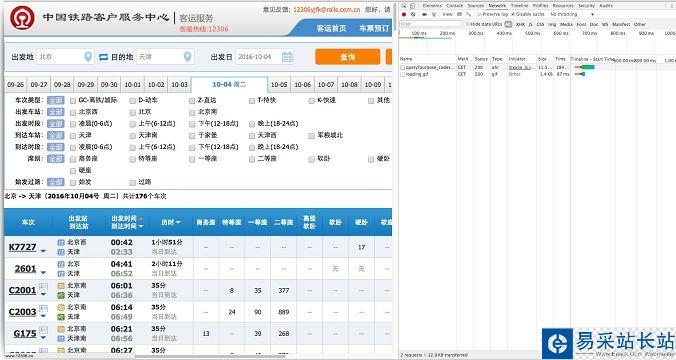Click the origin station icon for K7727 北京西
676x360 pixels.
pyautogui.click(x=61, y=243)
